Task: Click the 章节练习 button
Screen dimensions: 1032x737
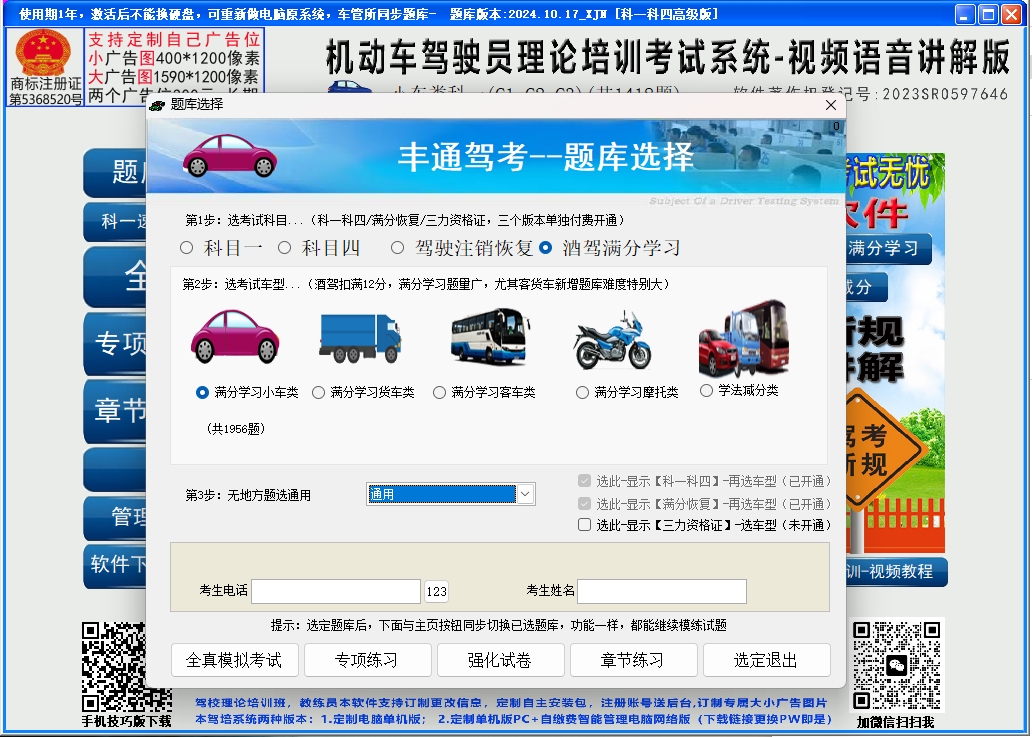Action: [x=633, y=660]
